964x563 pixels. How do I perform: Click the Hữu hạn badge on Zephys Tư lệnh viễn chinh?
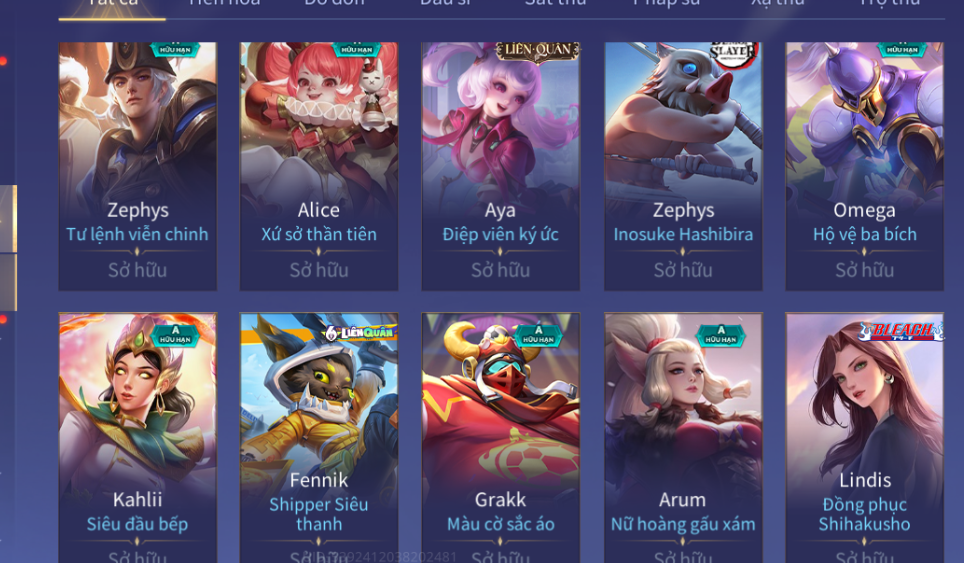(x=175, y=49)
